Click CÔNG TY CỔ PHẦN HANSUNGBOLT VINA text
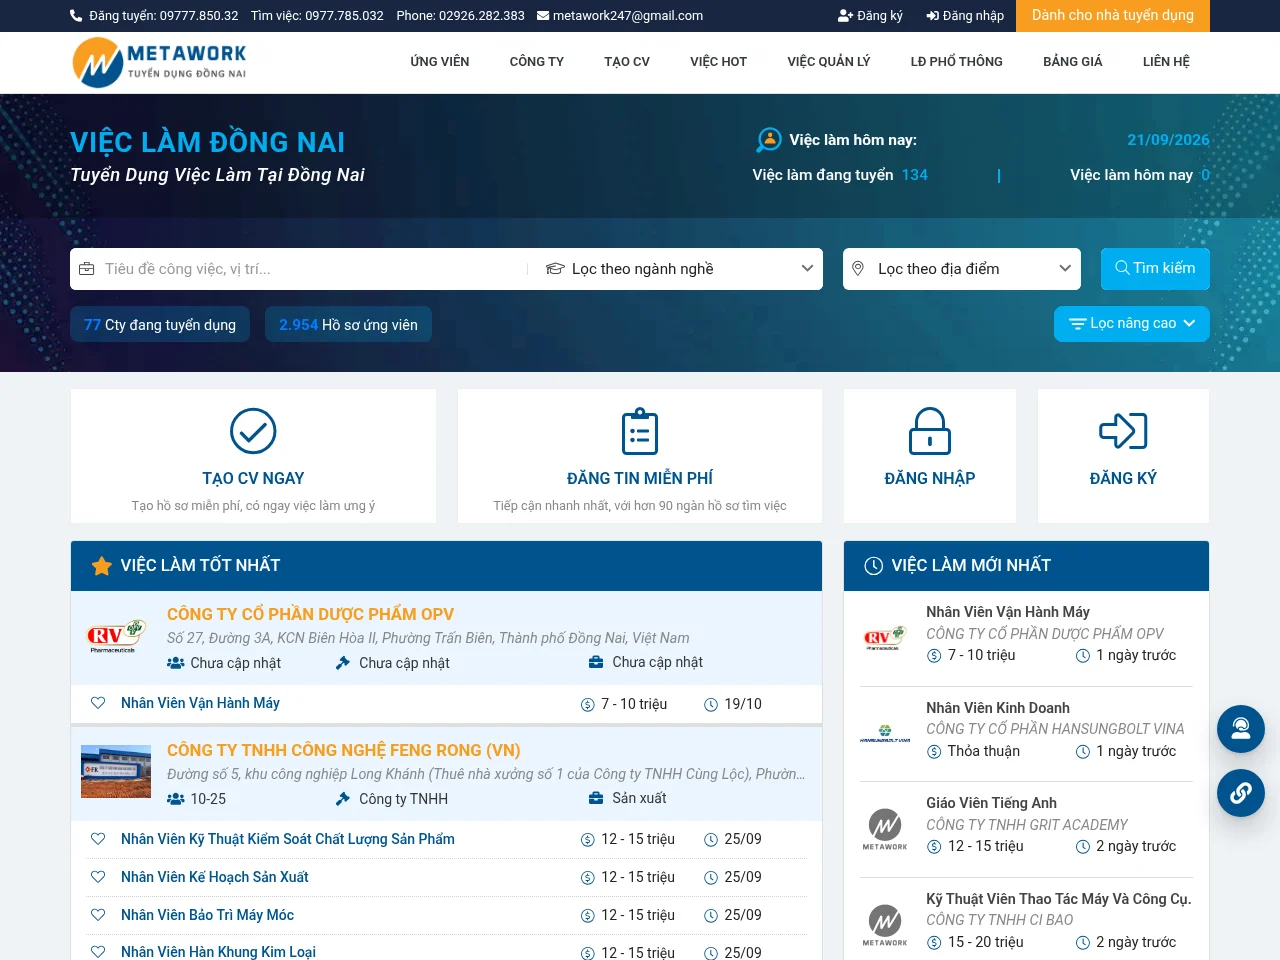Screen dimensions: 1280x960 tap(1055, 729)
